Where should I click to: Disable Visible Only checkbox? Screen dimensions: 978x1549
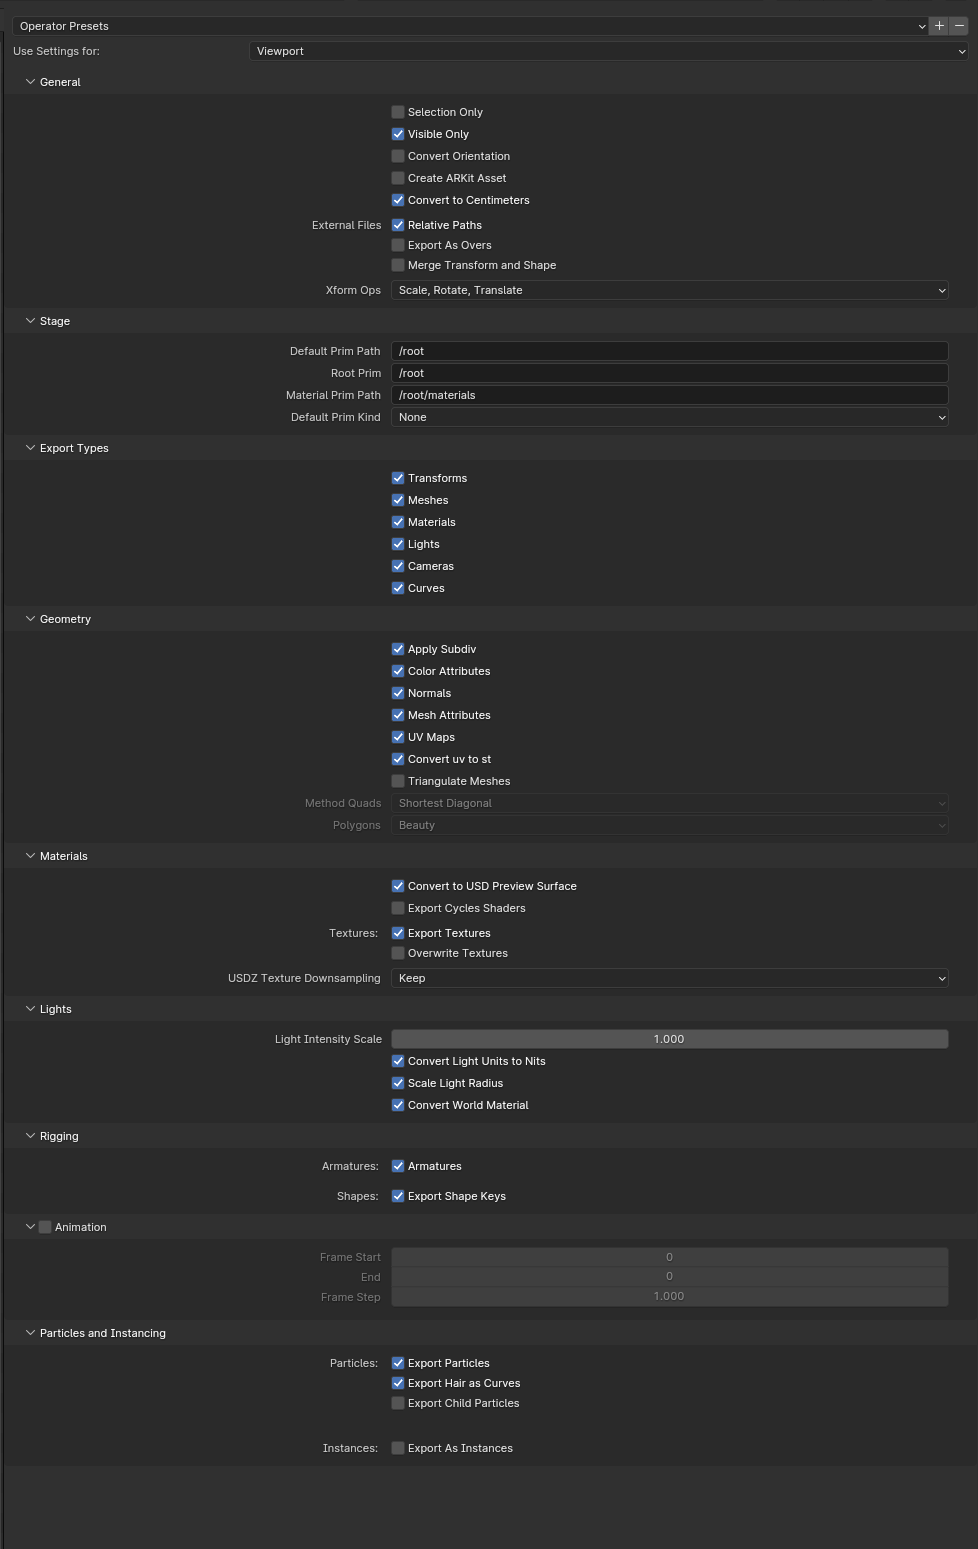[398, 134]
